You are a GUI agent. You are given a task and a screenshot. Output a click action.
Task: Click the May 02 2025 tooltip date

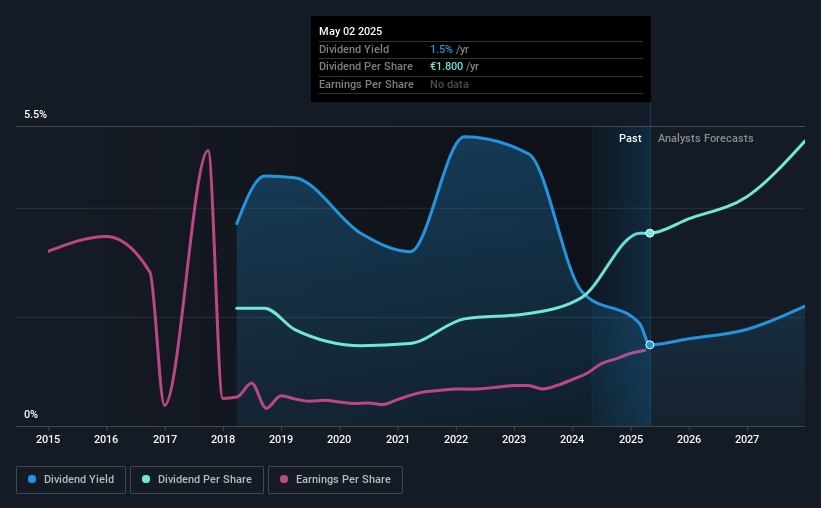pyautogui.click(x=350, y=31)
